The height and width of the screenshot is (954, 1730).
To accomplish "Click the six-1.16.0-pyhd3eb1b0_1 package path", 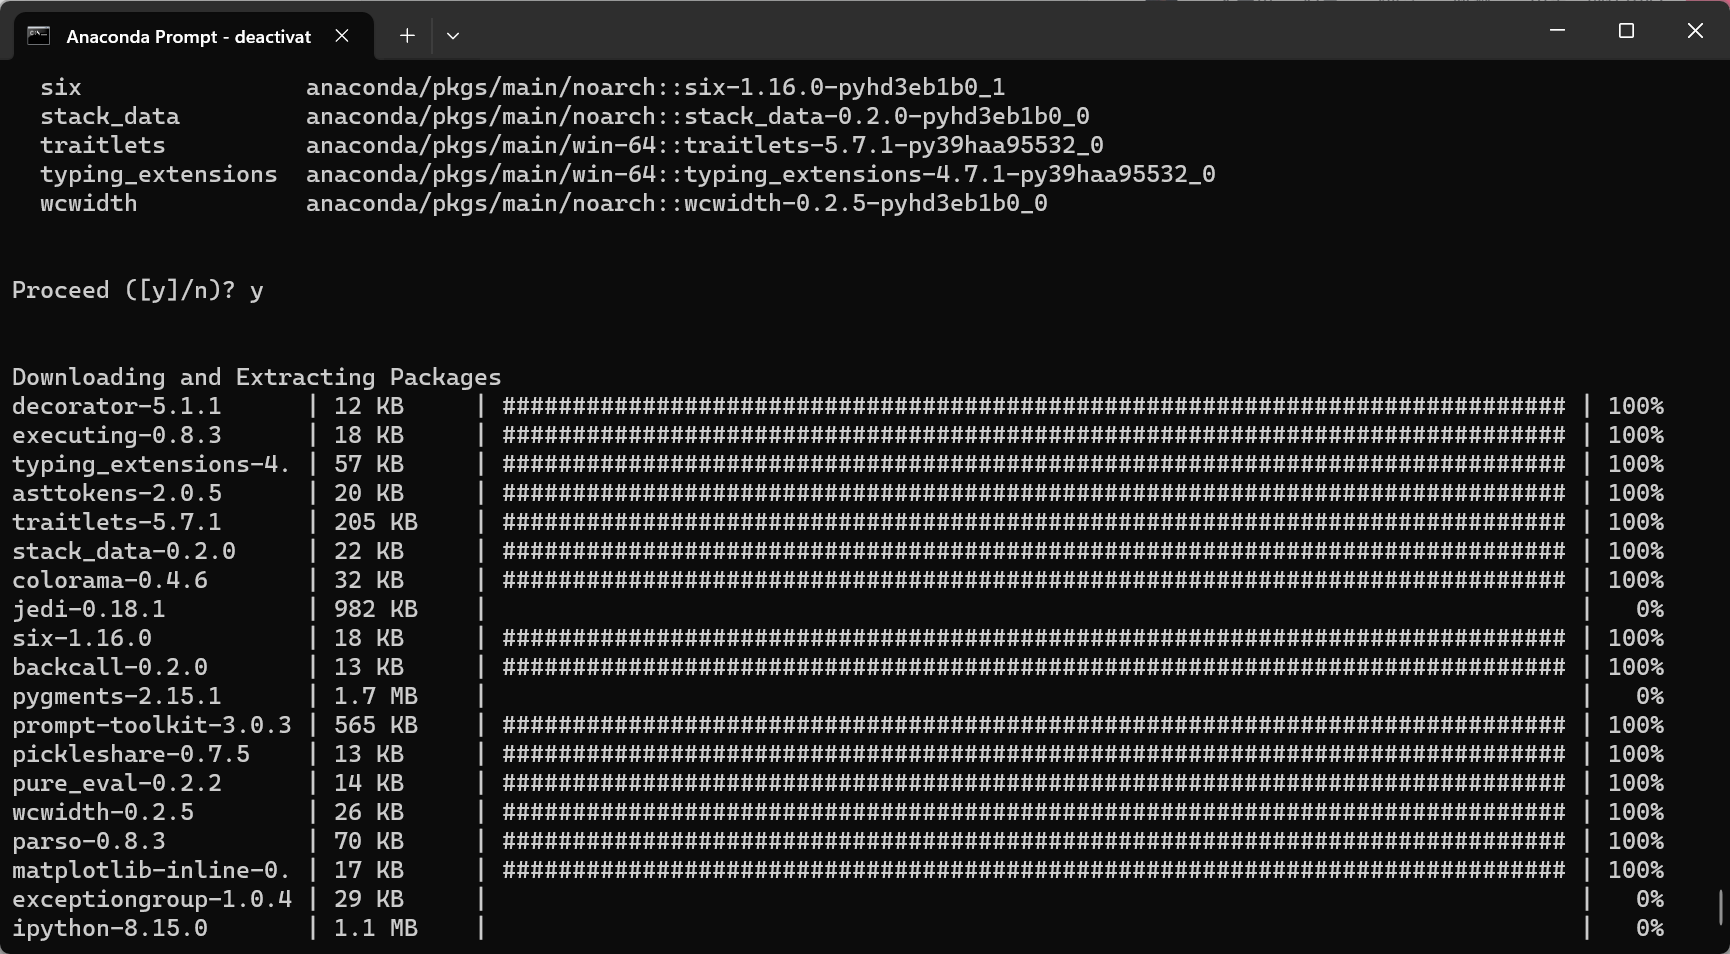I will pos(656,88).
